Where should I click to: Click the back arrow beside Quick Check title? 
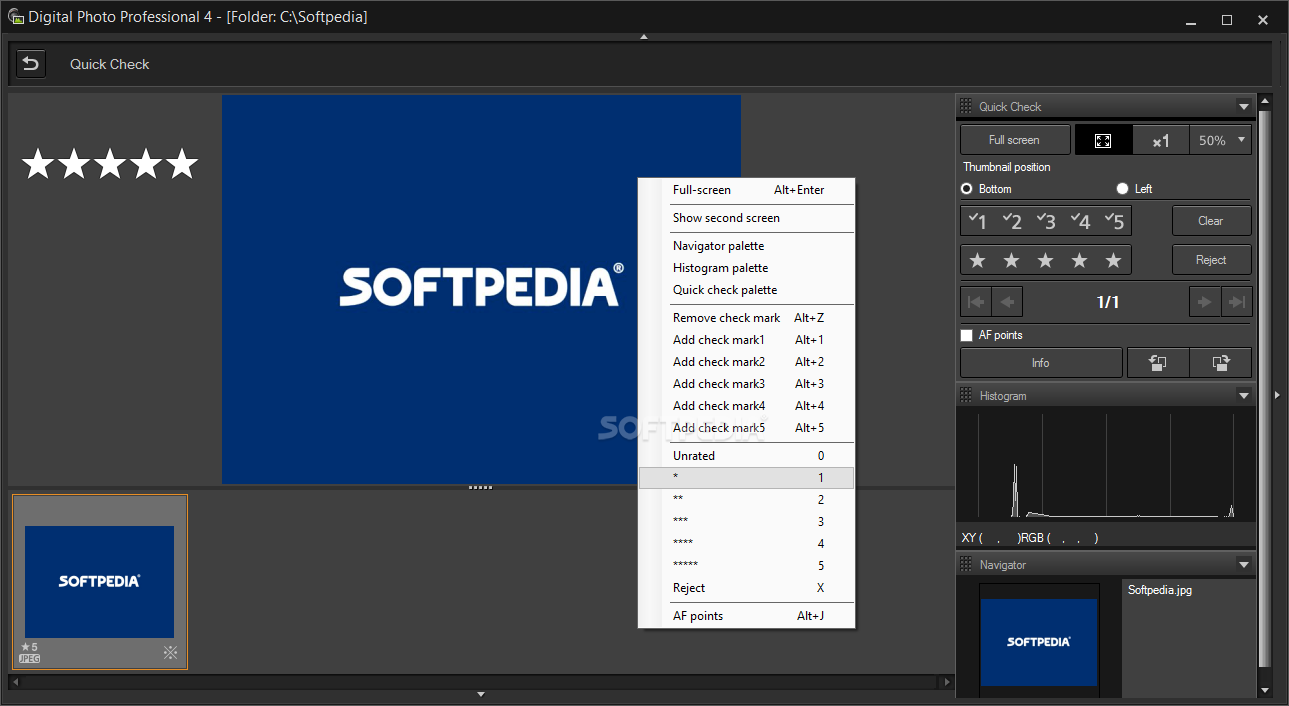tap(31, 64)
